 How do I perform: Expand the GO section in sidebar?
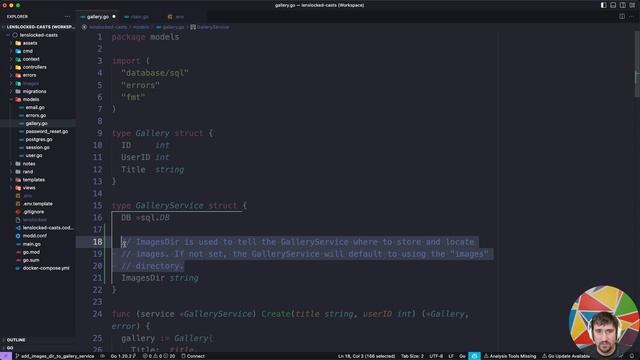click(x=9, y=348)
